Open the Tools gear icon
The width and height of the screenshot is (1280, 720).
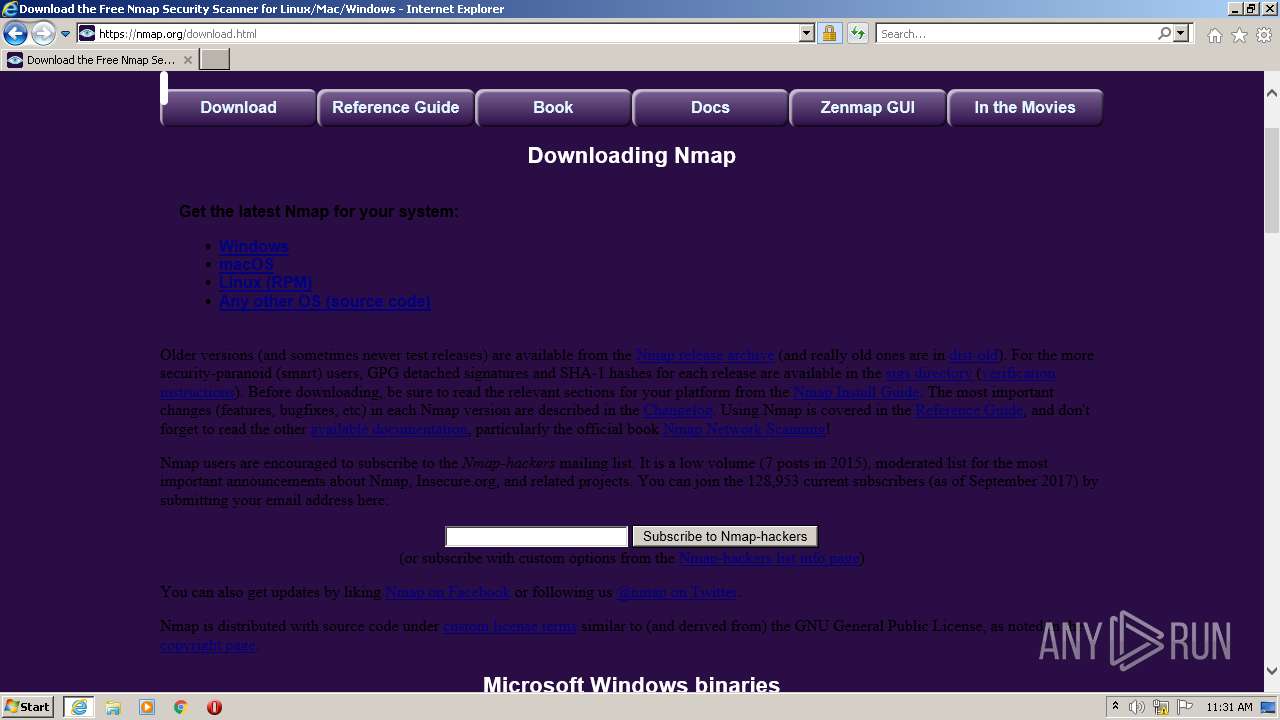(1264, 35)
